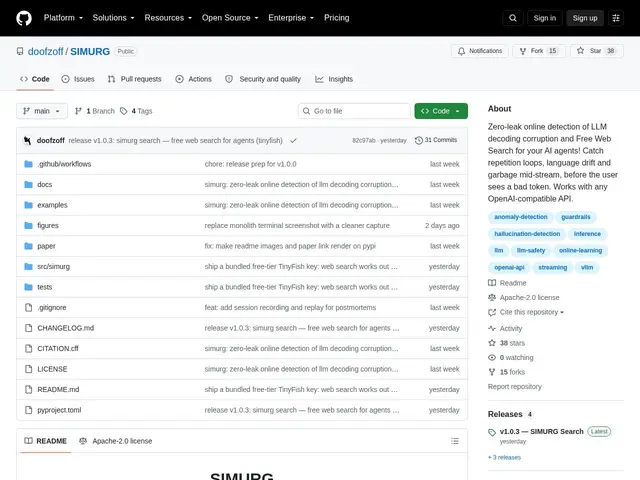Click the Star icon
This screenshot has width=640, height=480.
click(x=580, y=51)
